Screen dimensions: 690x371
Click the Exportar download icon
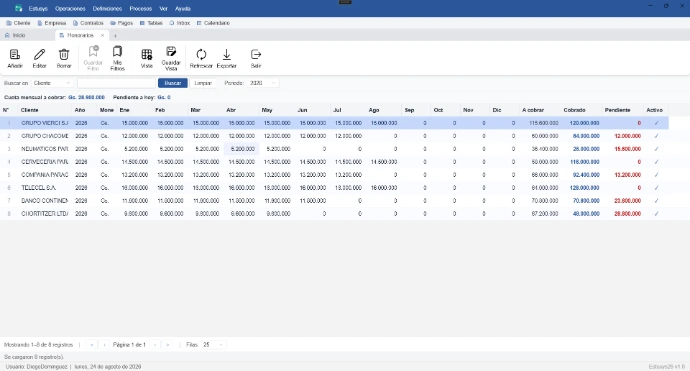[227, 55]
